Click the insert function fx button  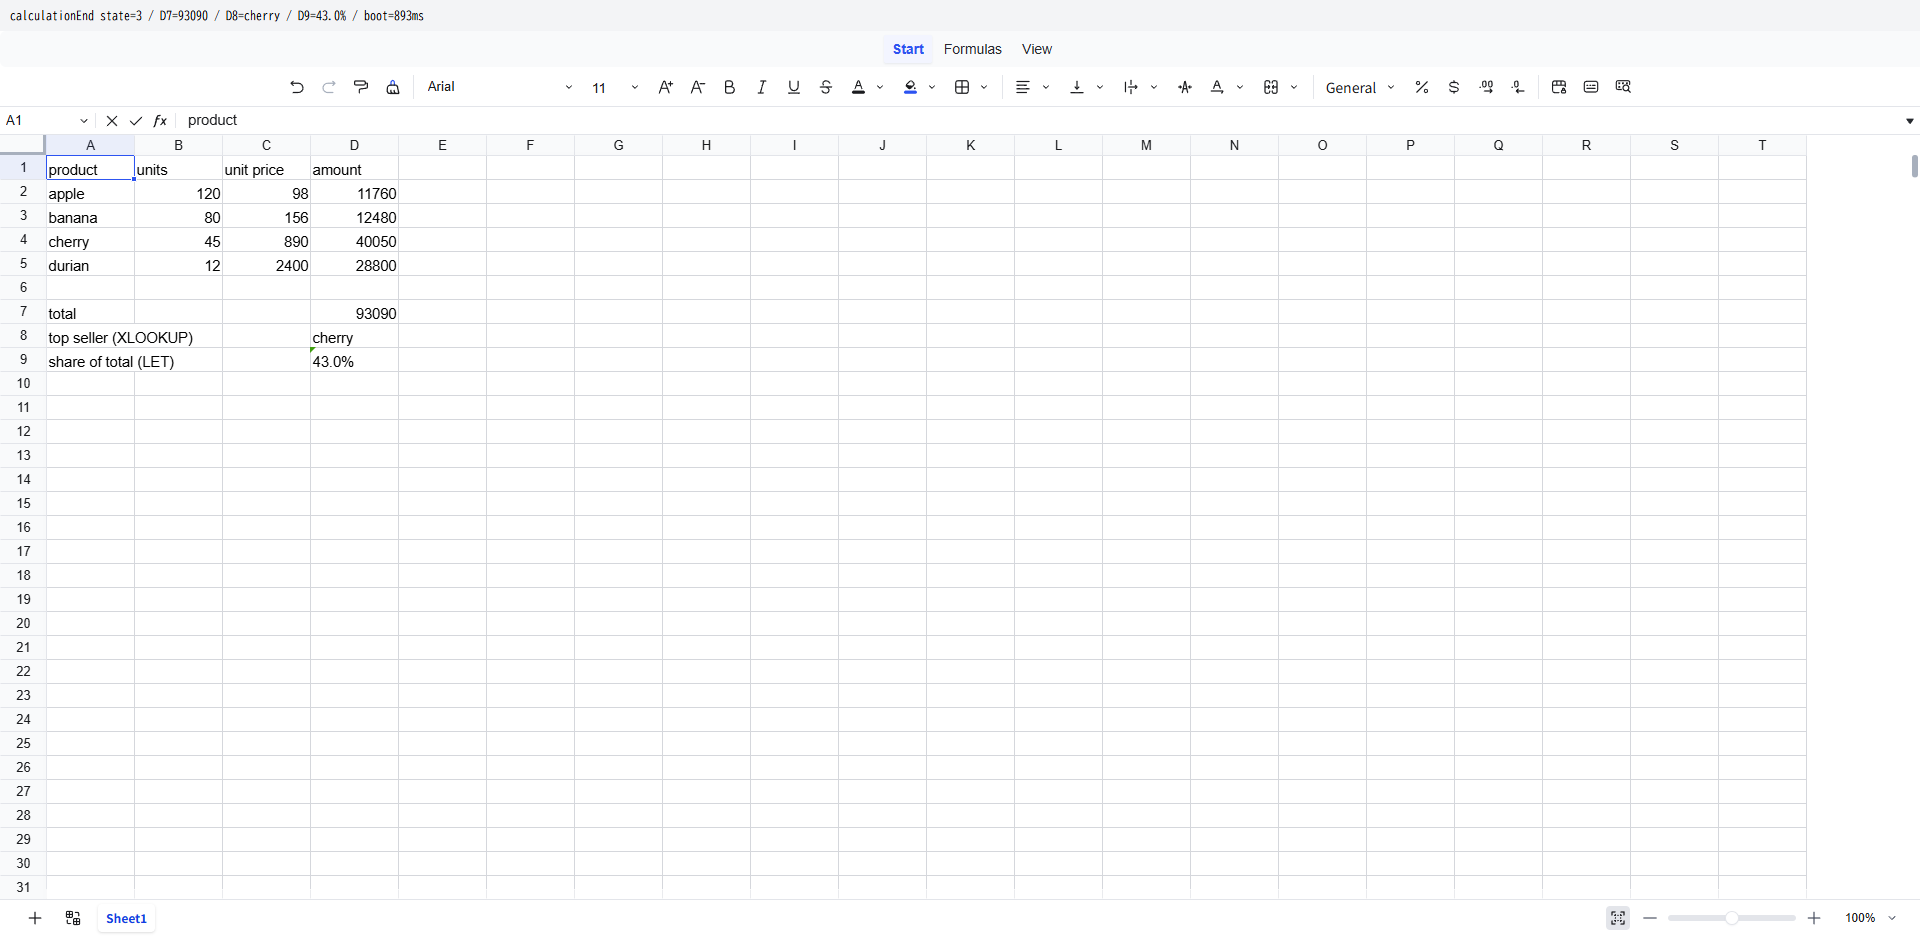pos(160,120)
